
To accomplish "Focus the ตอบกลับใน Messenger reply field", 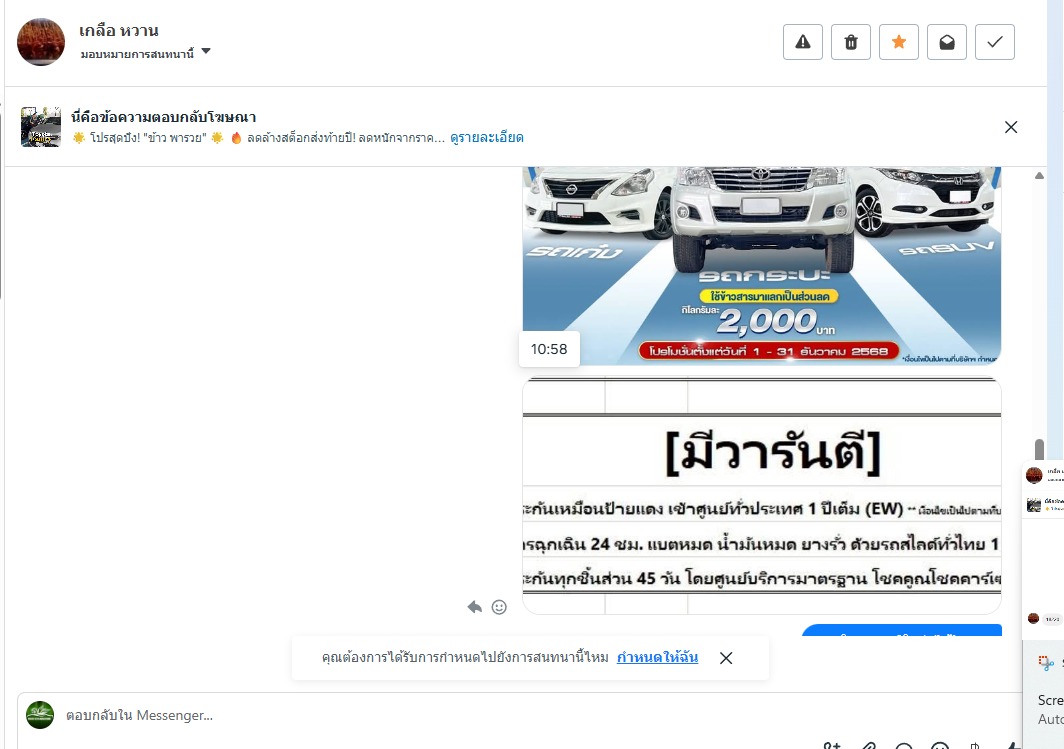I will click(x=516, y=715).
